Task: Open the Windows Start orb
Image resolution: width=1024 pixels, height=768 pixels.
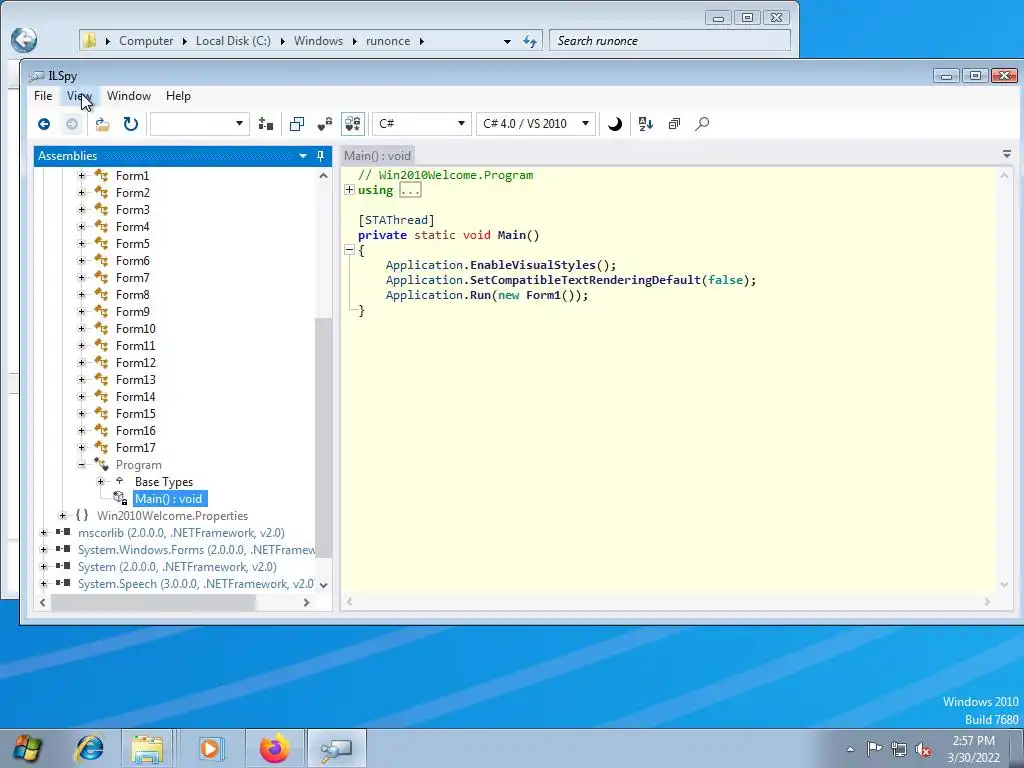Action: click(27, 748)
